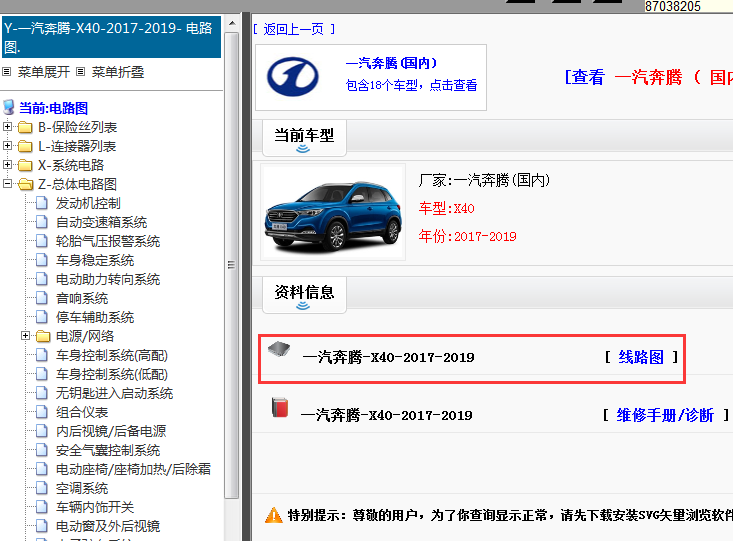Open 内后视镜/后备电源 tree item
The image size is (733, 541).
tap(111, 431)
